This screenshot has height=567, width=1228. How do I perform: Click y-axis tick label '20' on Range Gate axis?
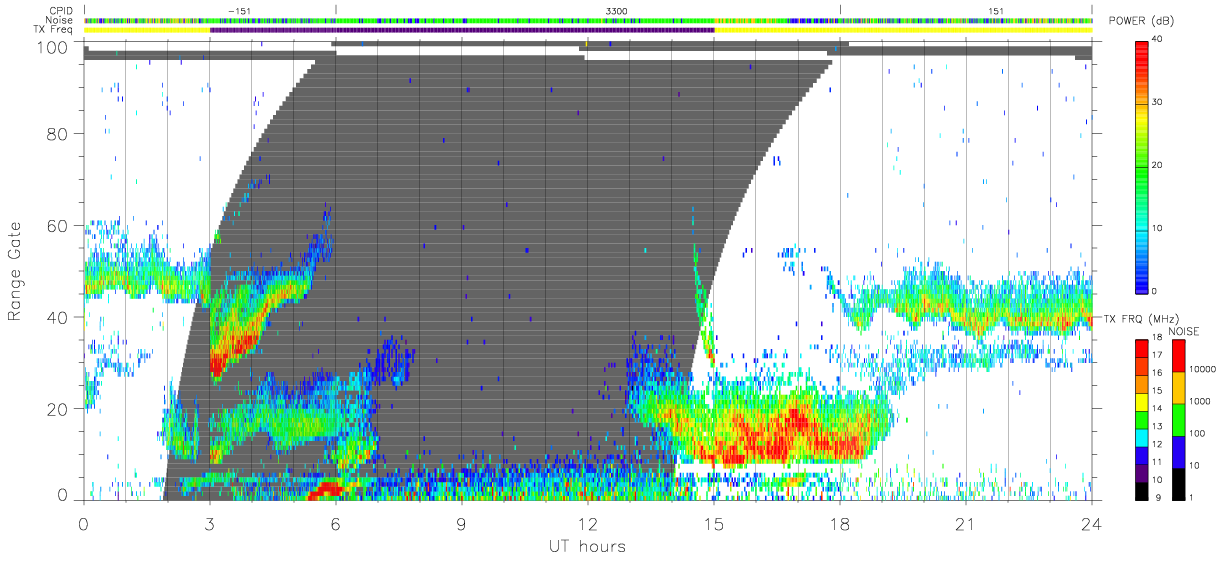59,409
